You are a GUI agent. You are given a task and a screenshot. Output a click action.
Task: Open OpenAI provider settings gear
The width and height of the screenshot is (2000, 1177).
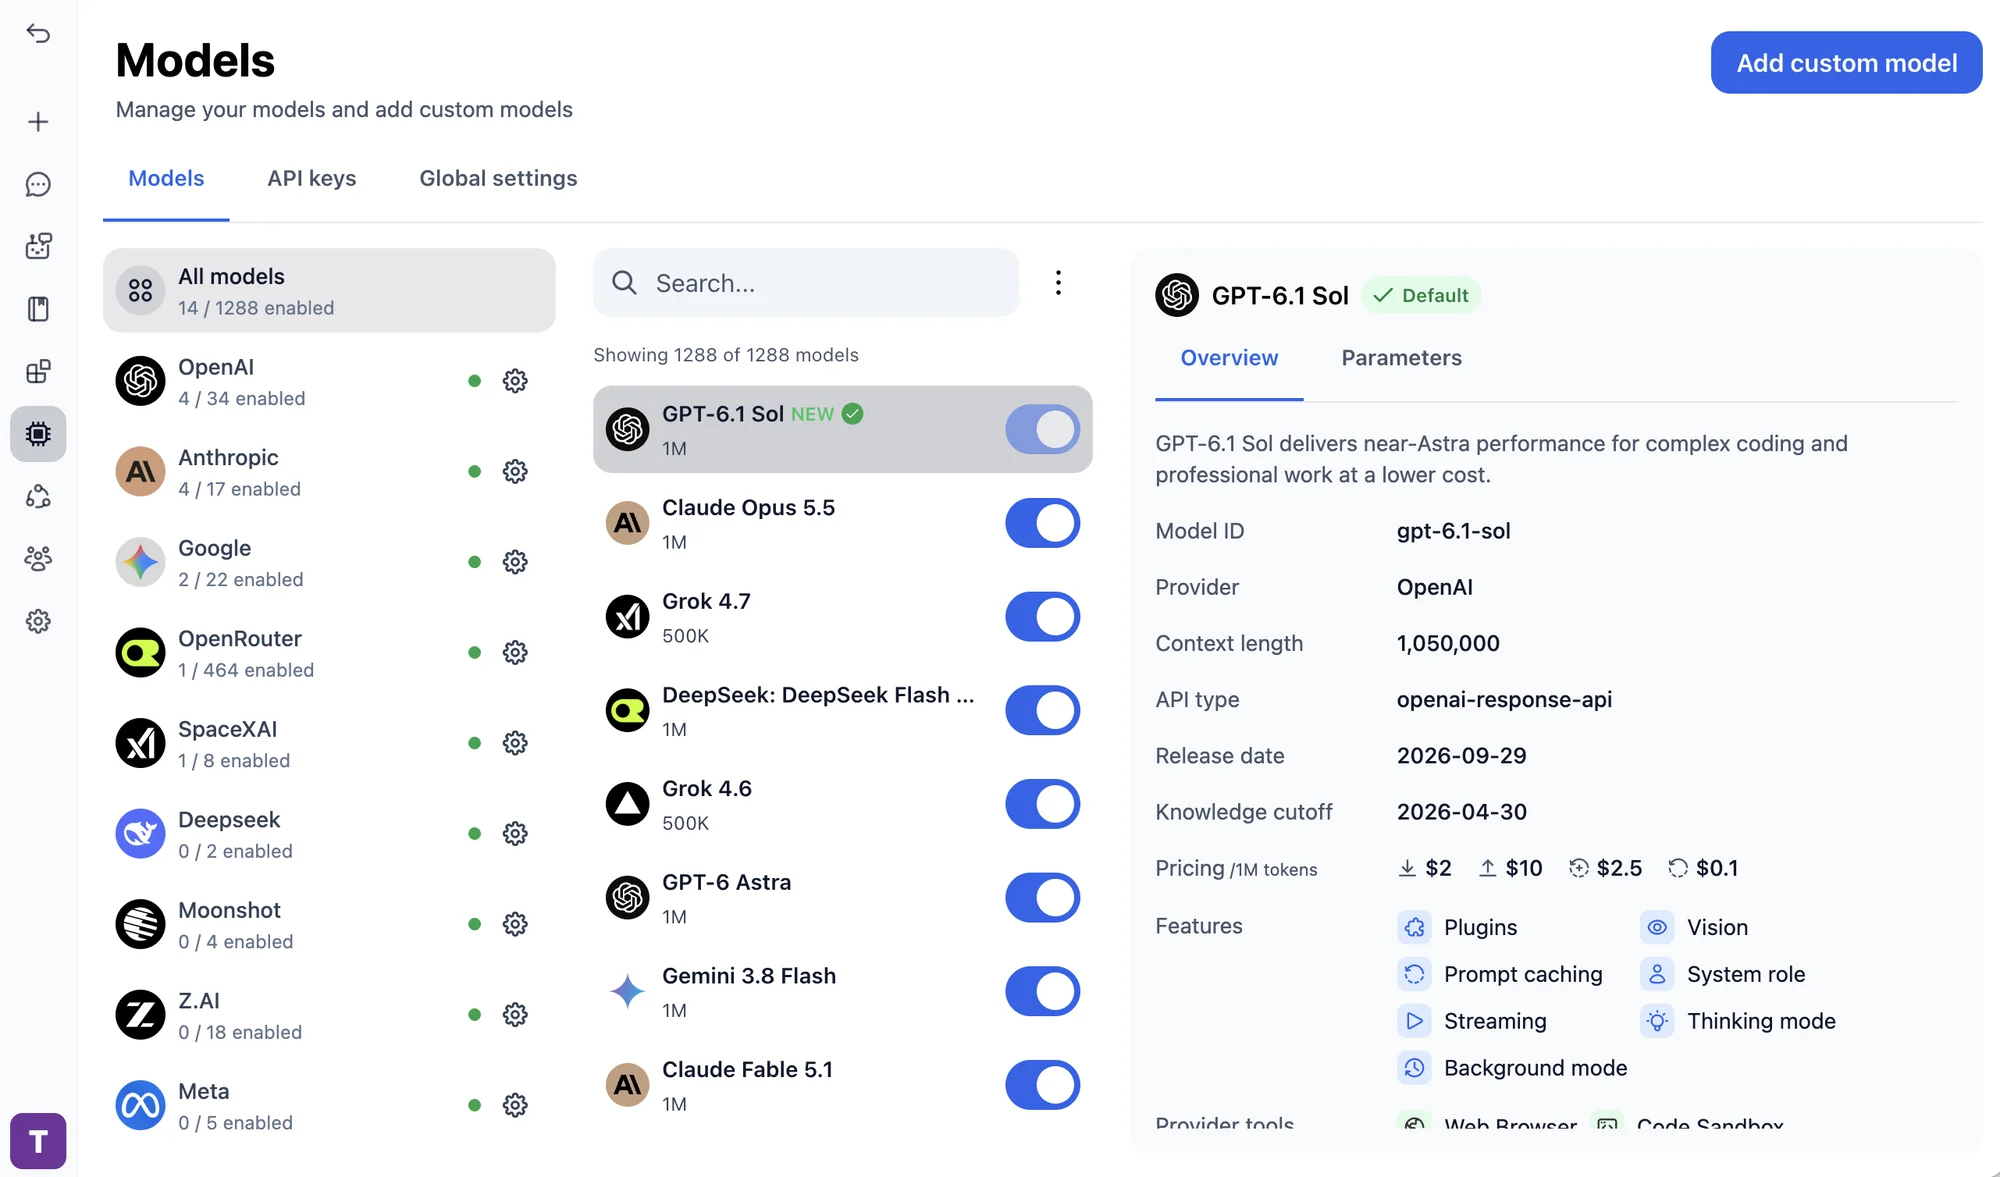(x=515, y=381)
